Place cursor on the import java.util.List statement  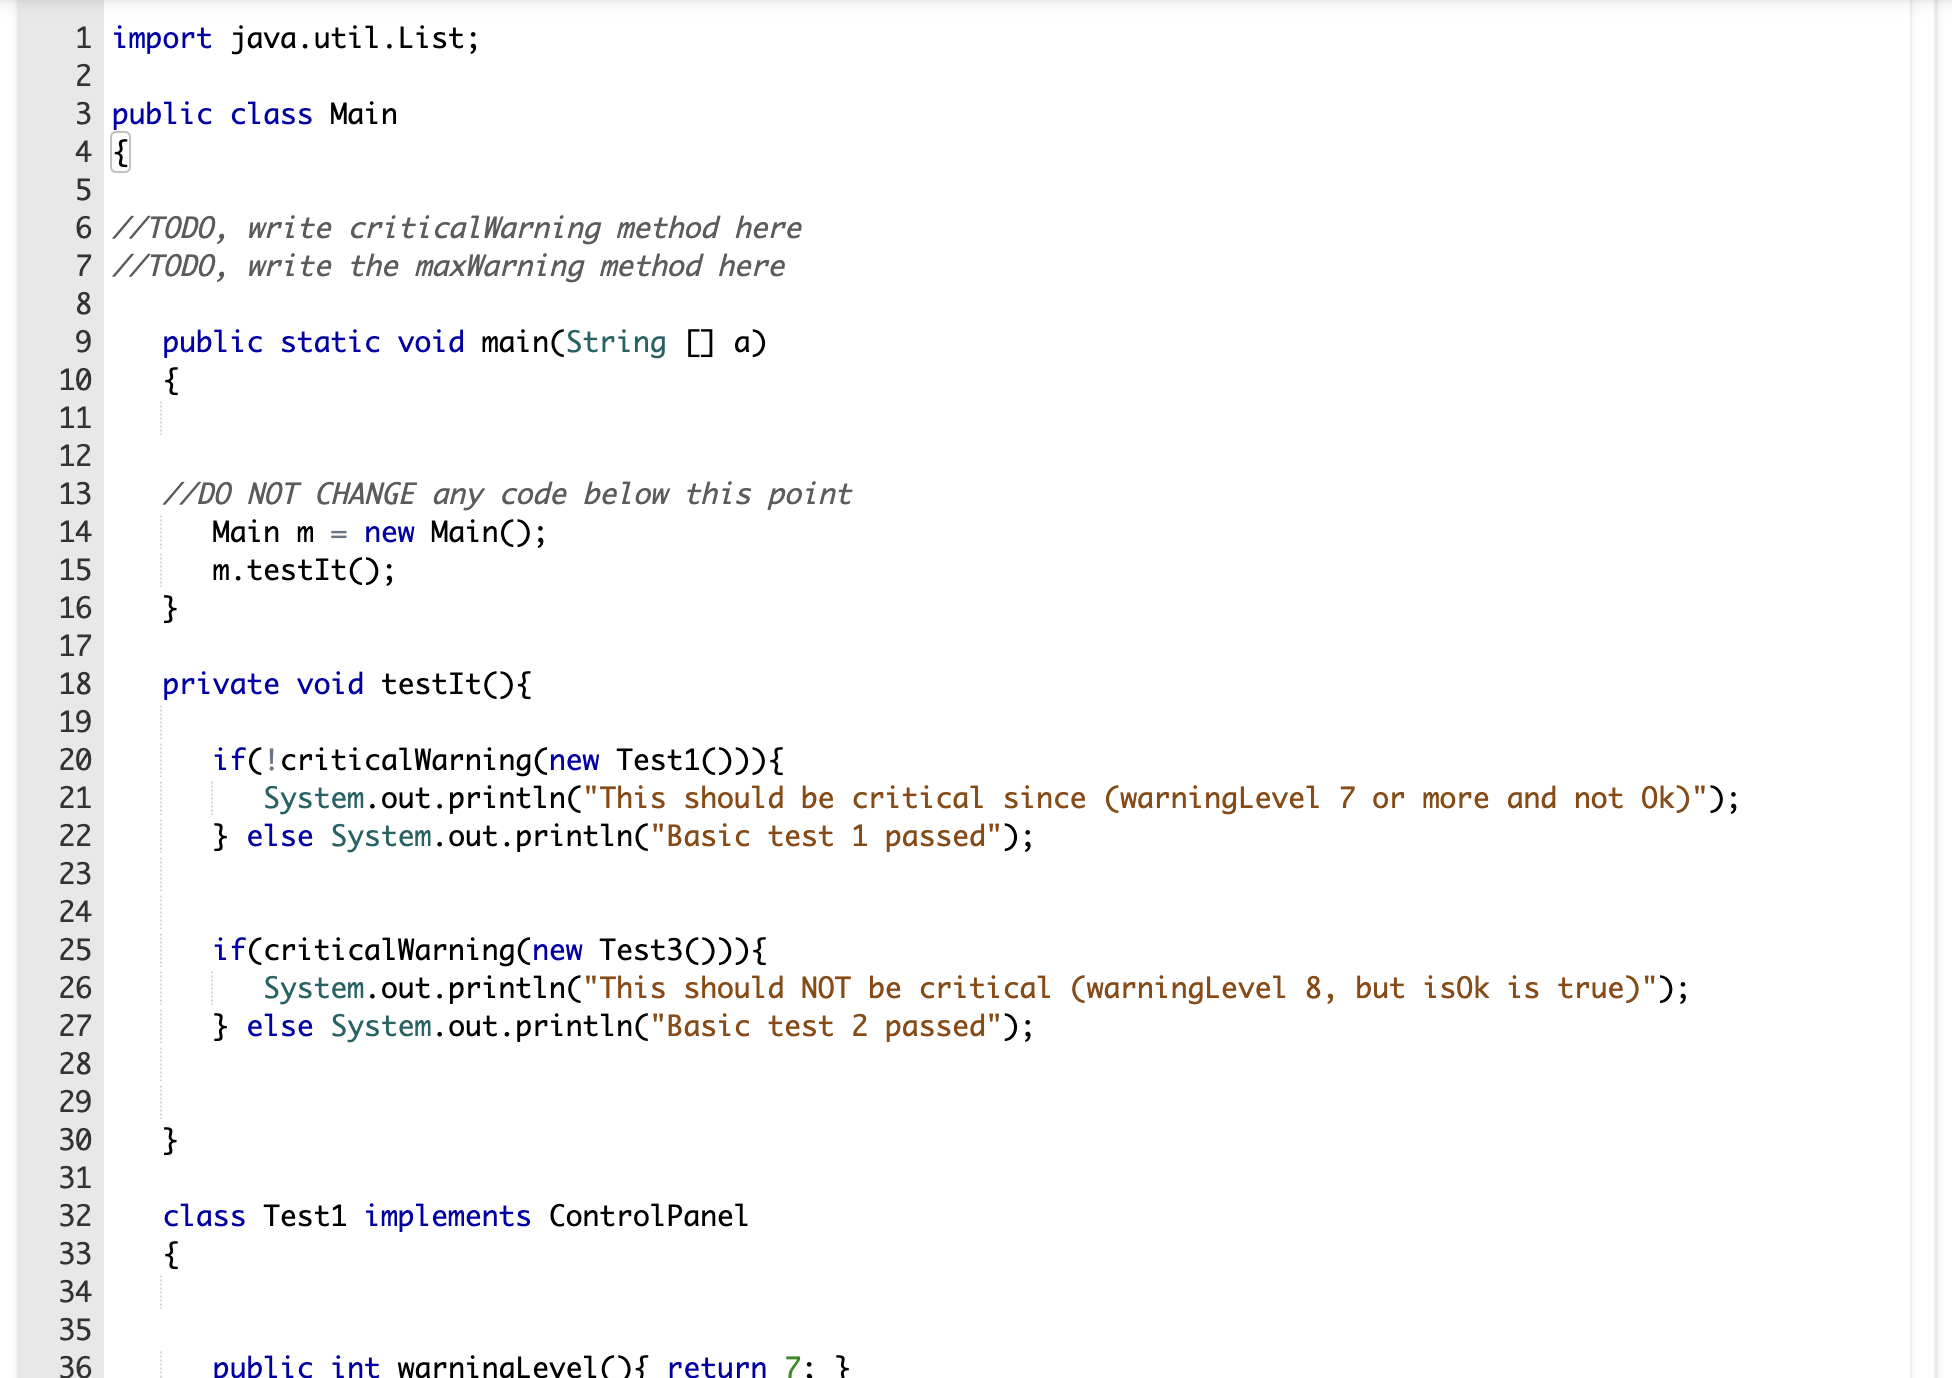coord(295,38)
